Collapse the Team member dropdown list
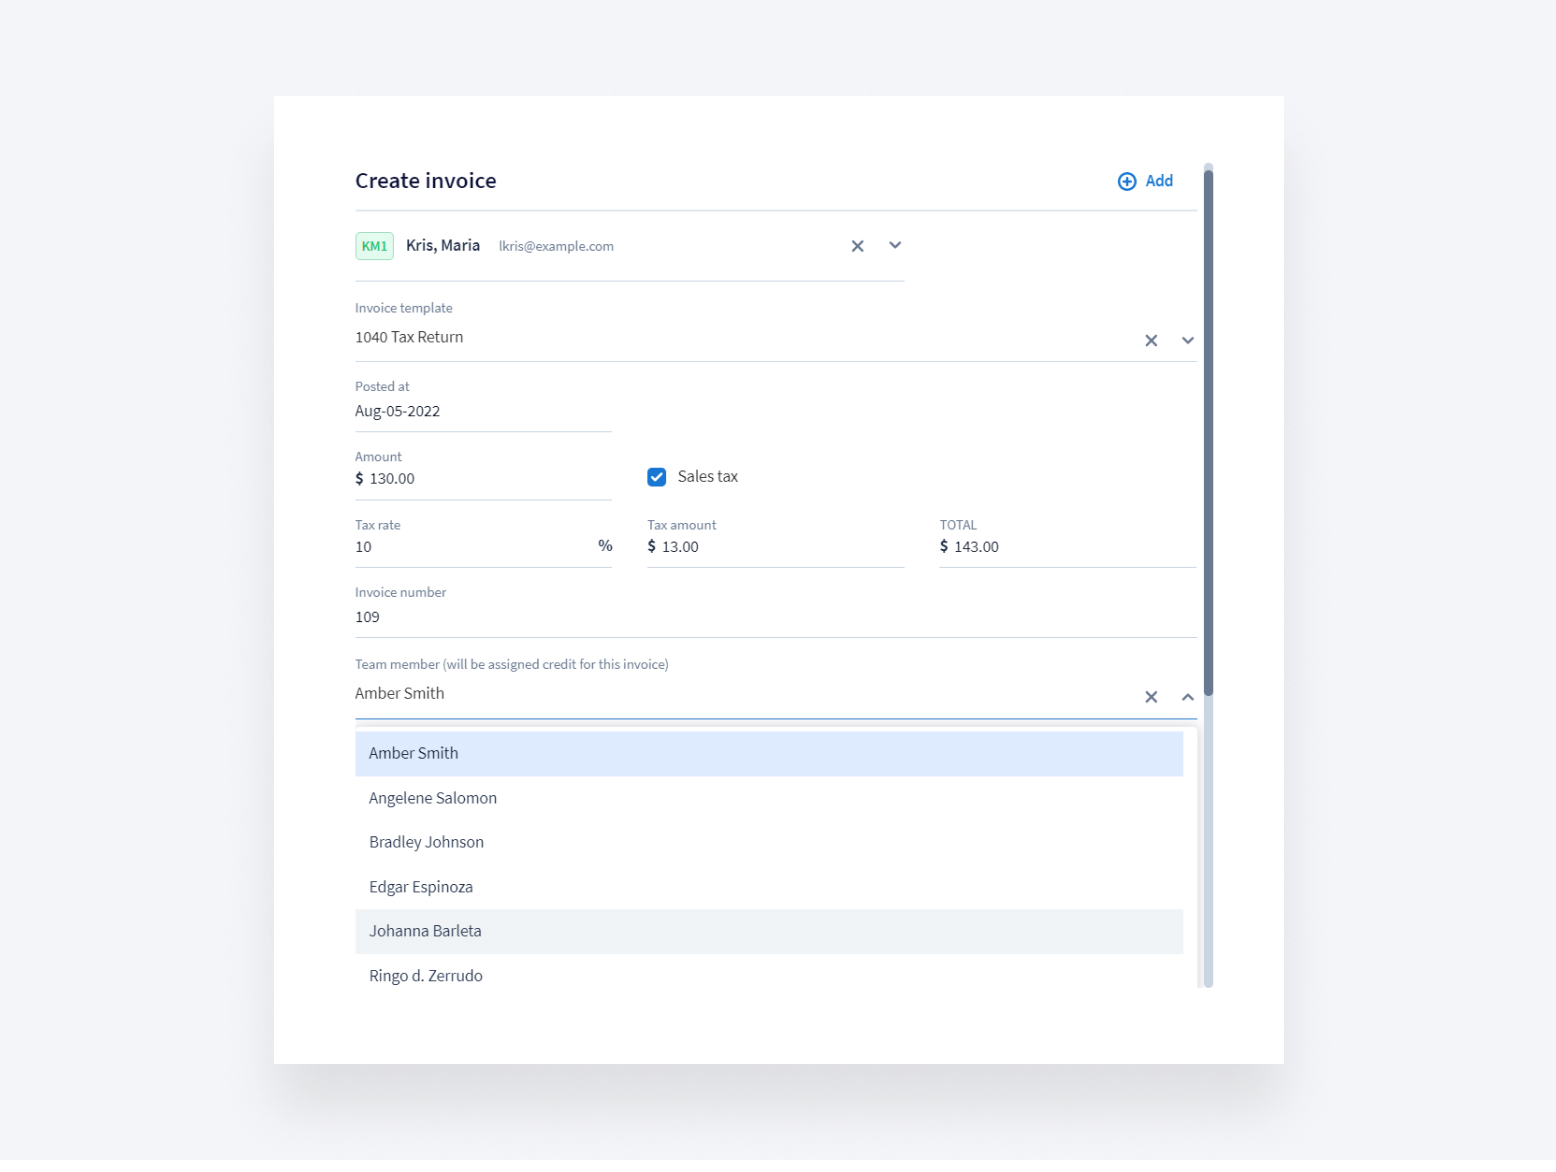 click(x=1187, y=697)
